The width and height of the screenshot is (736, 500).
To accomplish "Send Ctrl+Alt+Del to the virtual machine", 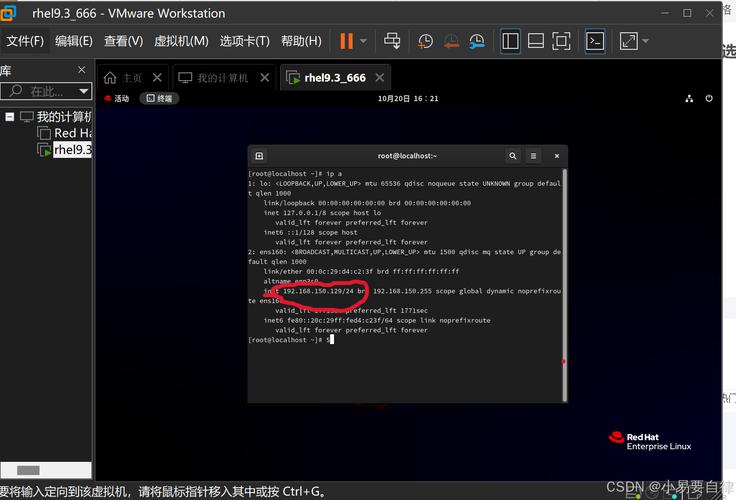I will pos(392,41).
